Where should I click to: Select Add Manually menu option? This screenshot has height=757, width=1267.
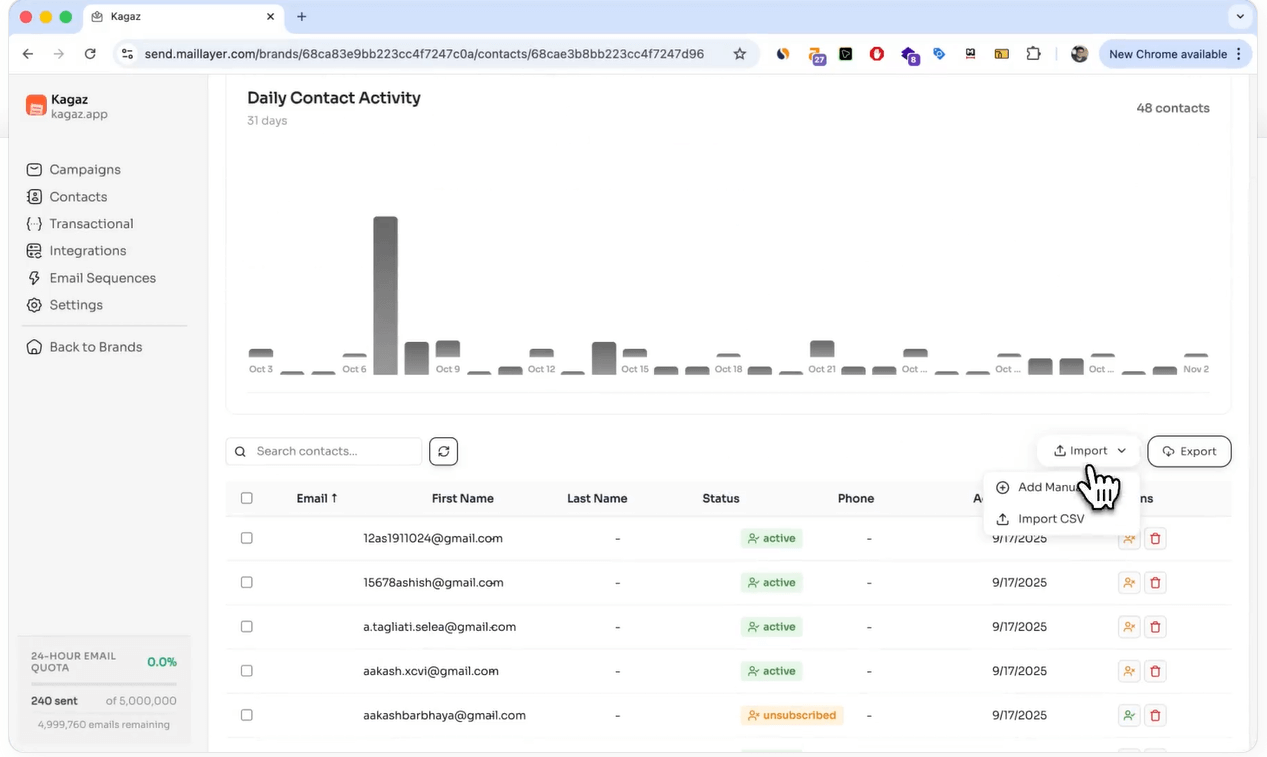tap(1046, 487)
